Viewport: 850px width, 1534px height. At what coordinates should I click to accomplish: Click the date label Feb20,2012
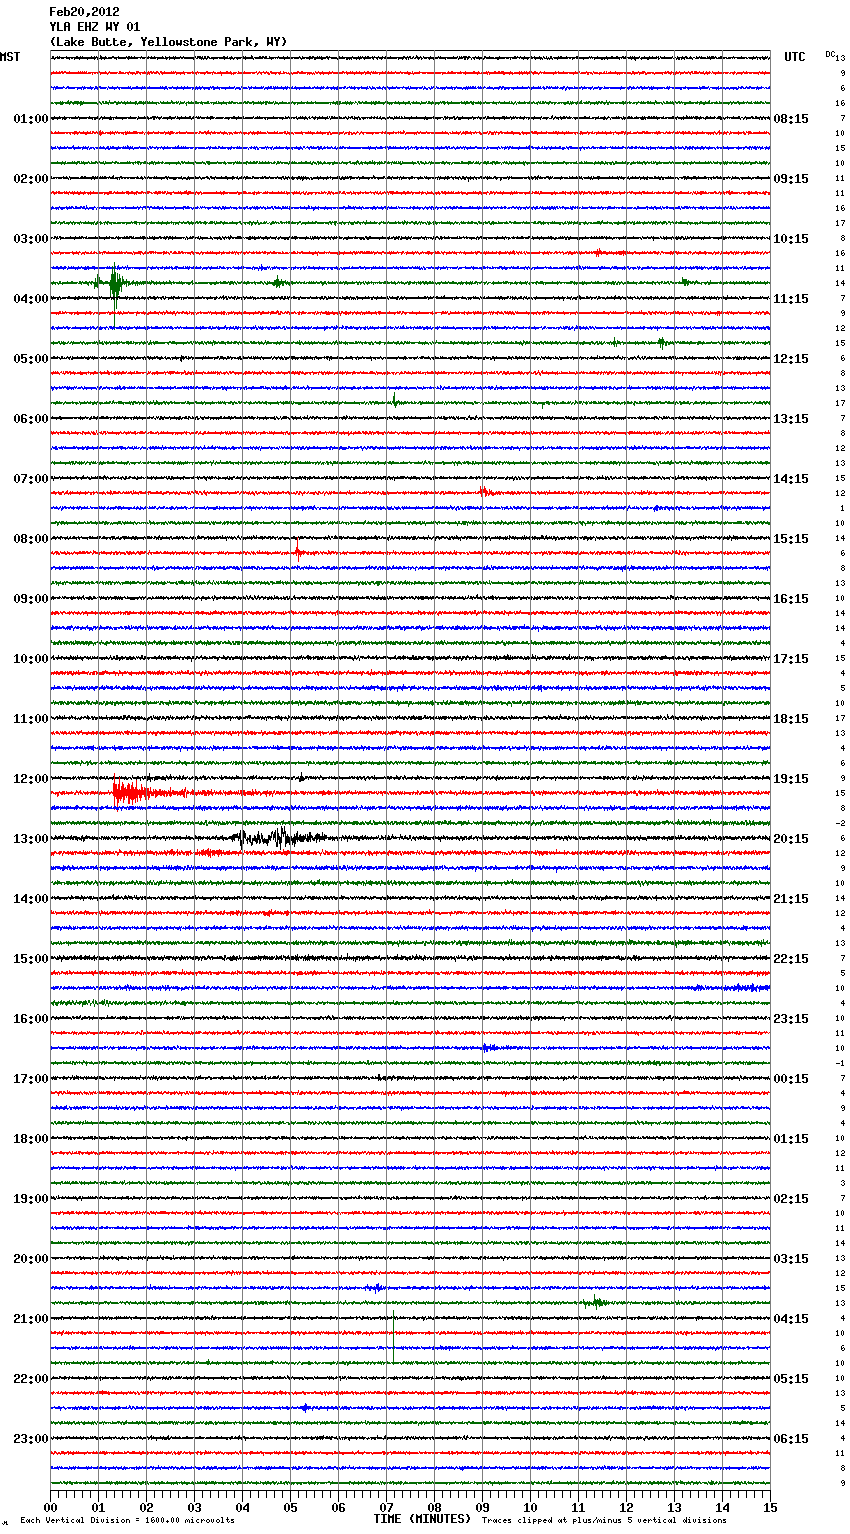click(84, 12)
